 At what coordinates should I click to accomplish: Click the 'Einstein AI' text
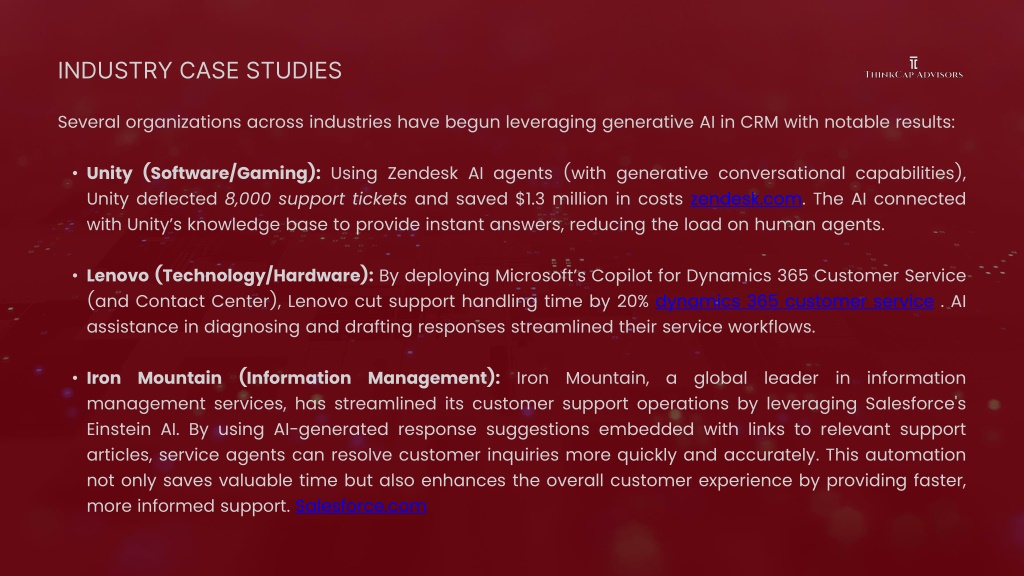pyautogui.click(x=133, y=429)
